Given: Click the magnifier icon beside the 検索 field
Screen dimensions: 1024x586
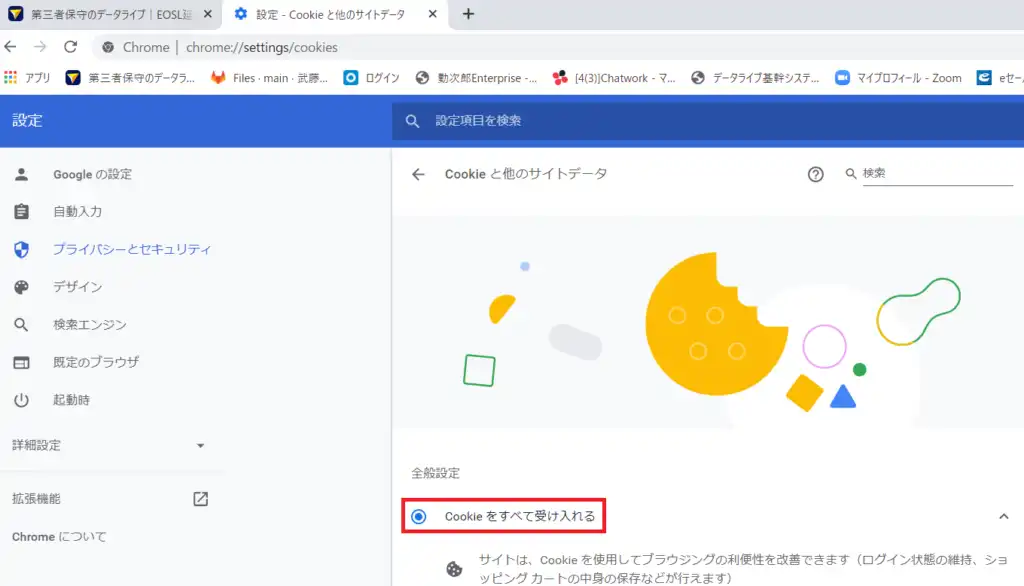Looking at the screenshot, I should pyautogui.click(x=850, y=174).
